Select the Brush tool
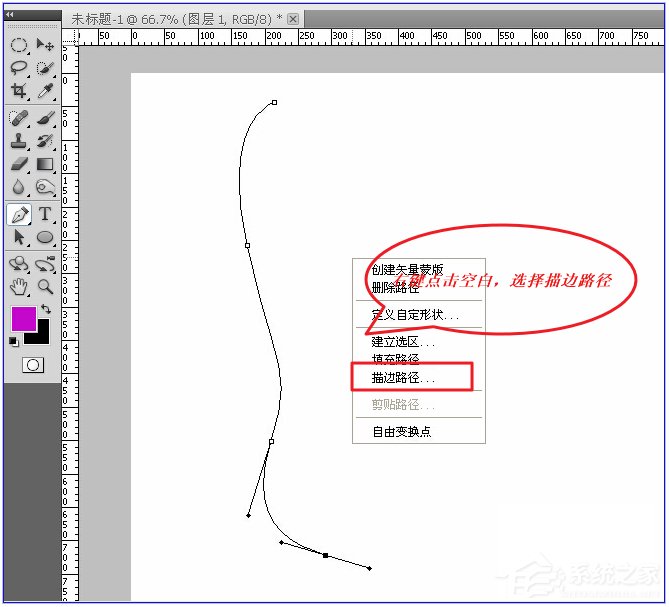 [x=45, y=118]
